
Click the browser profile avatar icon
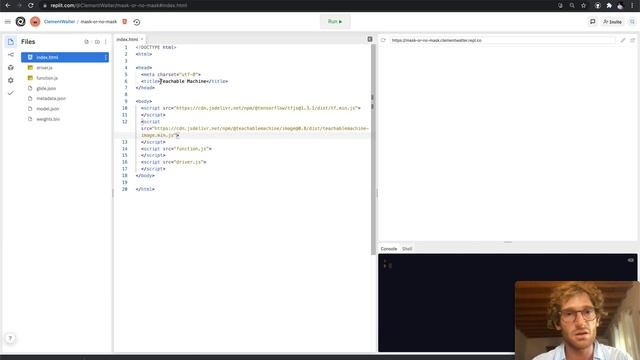pyautogui.click(x=620, y=5)
